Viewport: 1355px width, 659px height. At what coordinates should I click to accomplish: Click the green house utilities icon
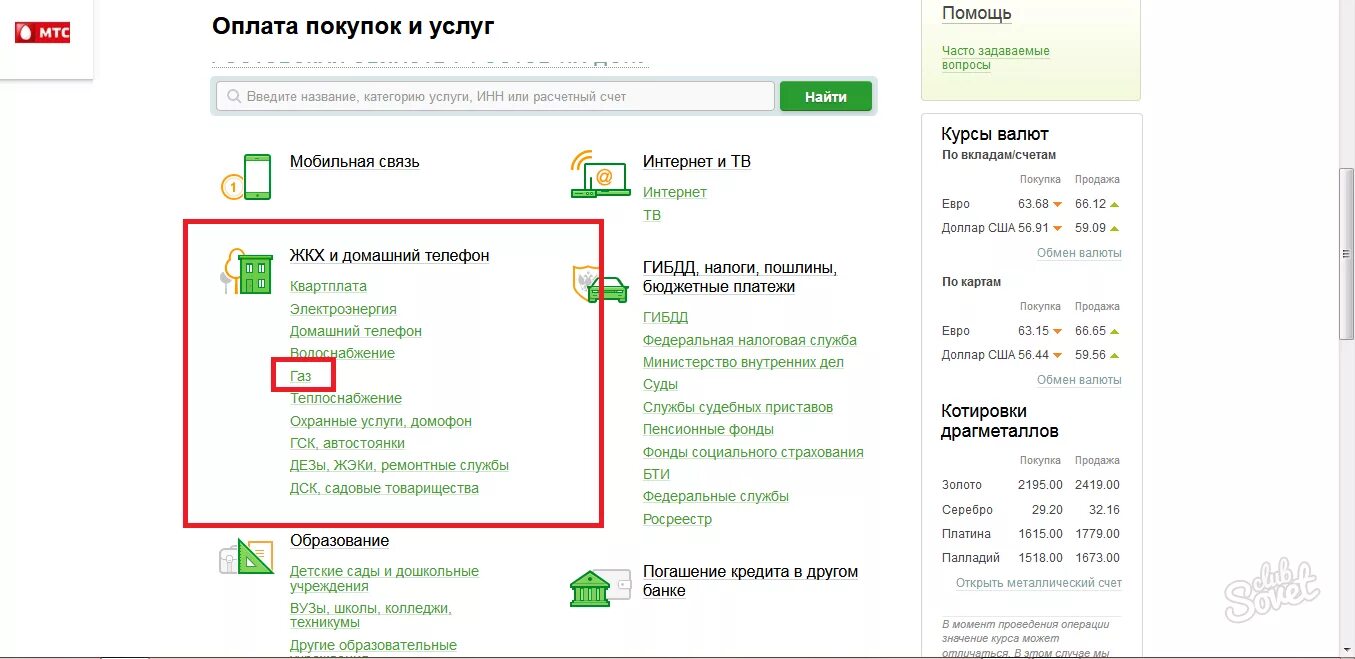246,270
